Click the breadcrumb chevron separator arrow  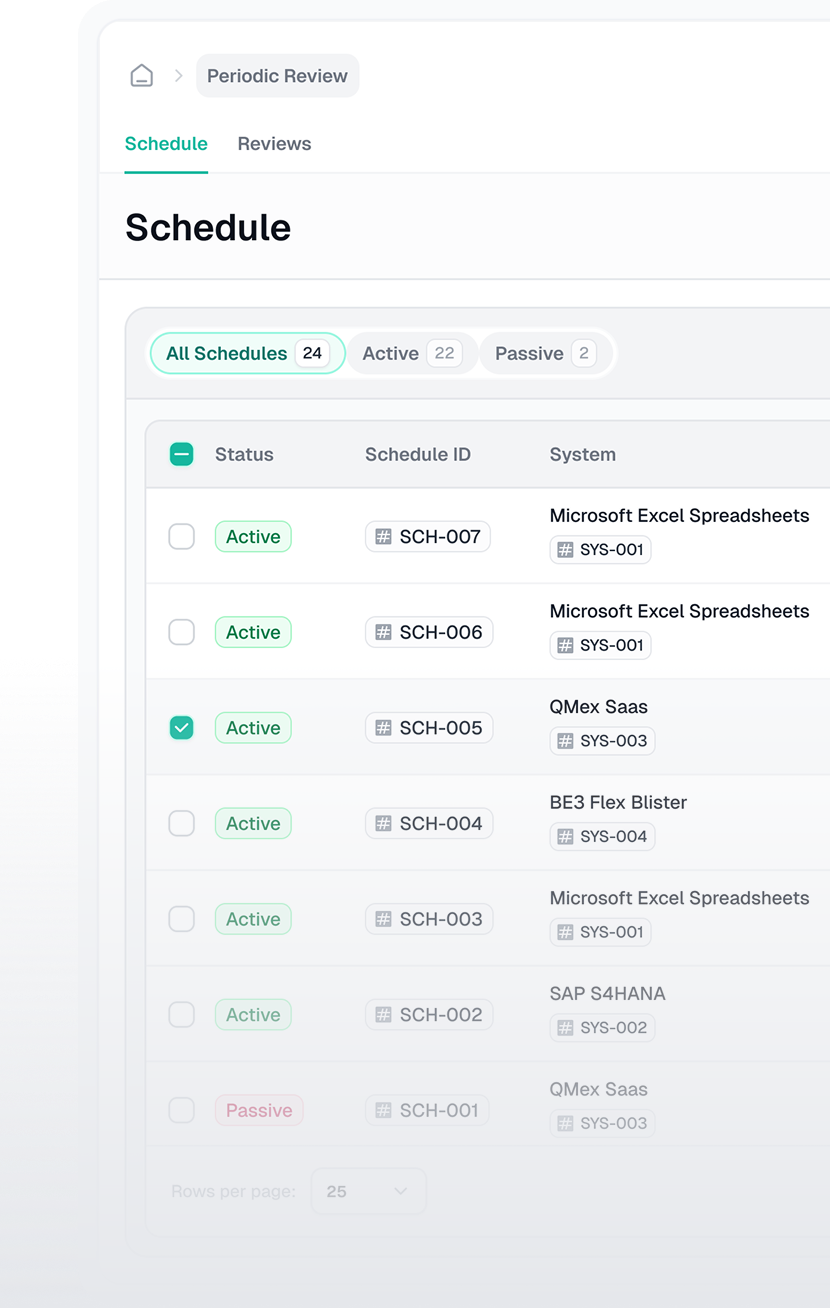179,76
